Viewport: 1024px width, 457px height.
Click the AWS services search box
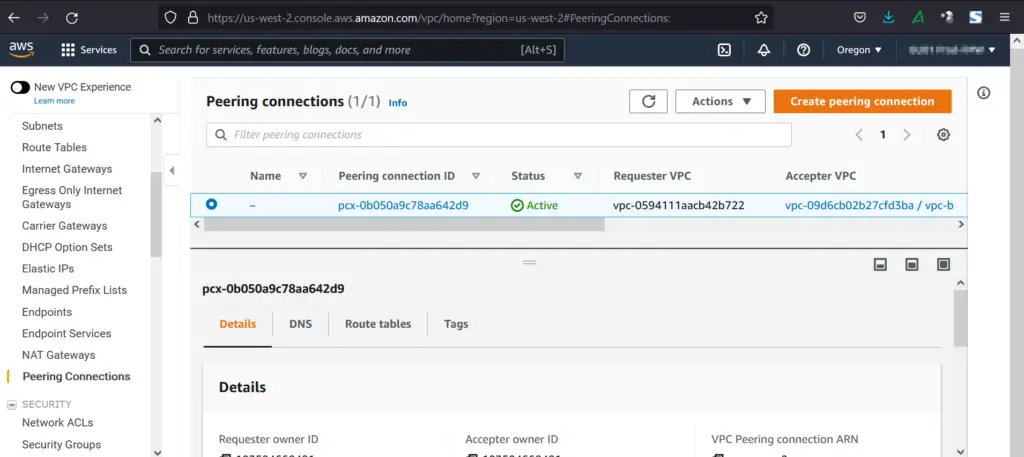pyautogui.click(x=347, y=50)
